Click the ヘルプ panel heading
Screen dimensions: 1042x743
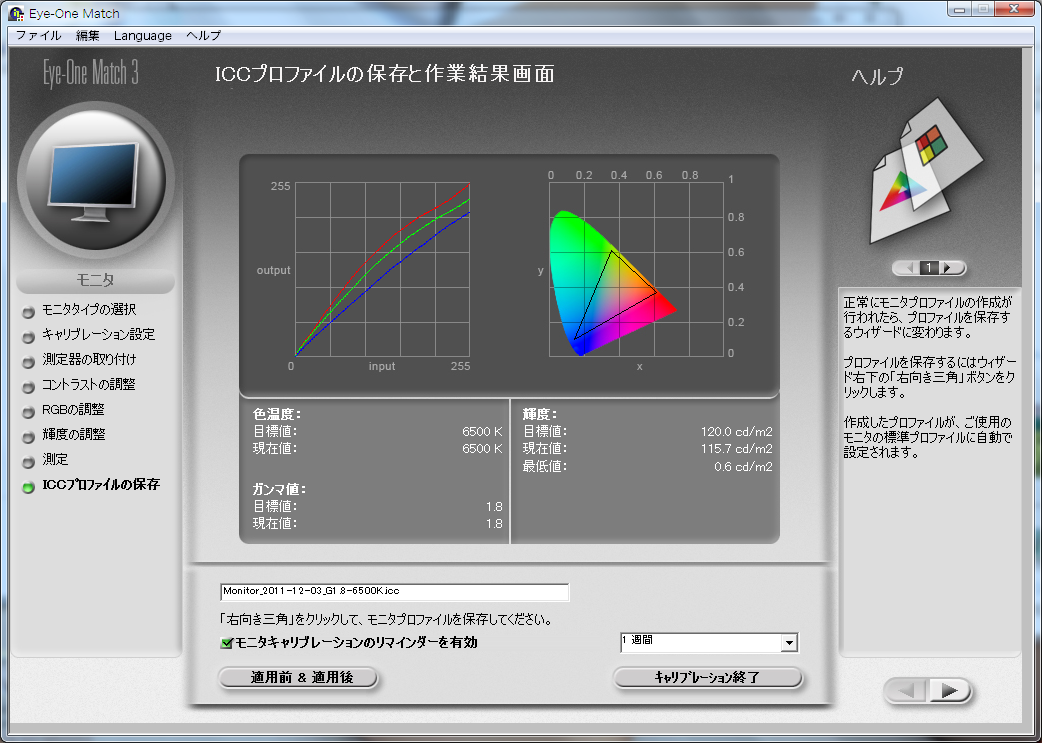pos(877,76)
